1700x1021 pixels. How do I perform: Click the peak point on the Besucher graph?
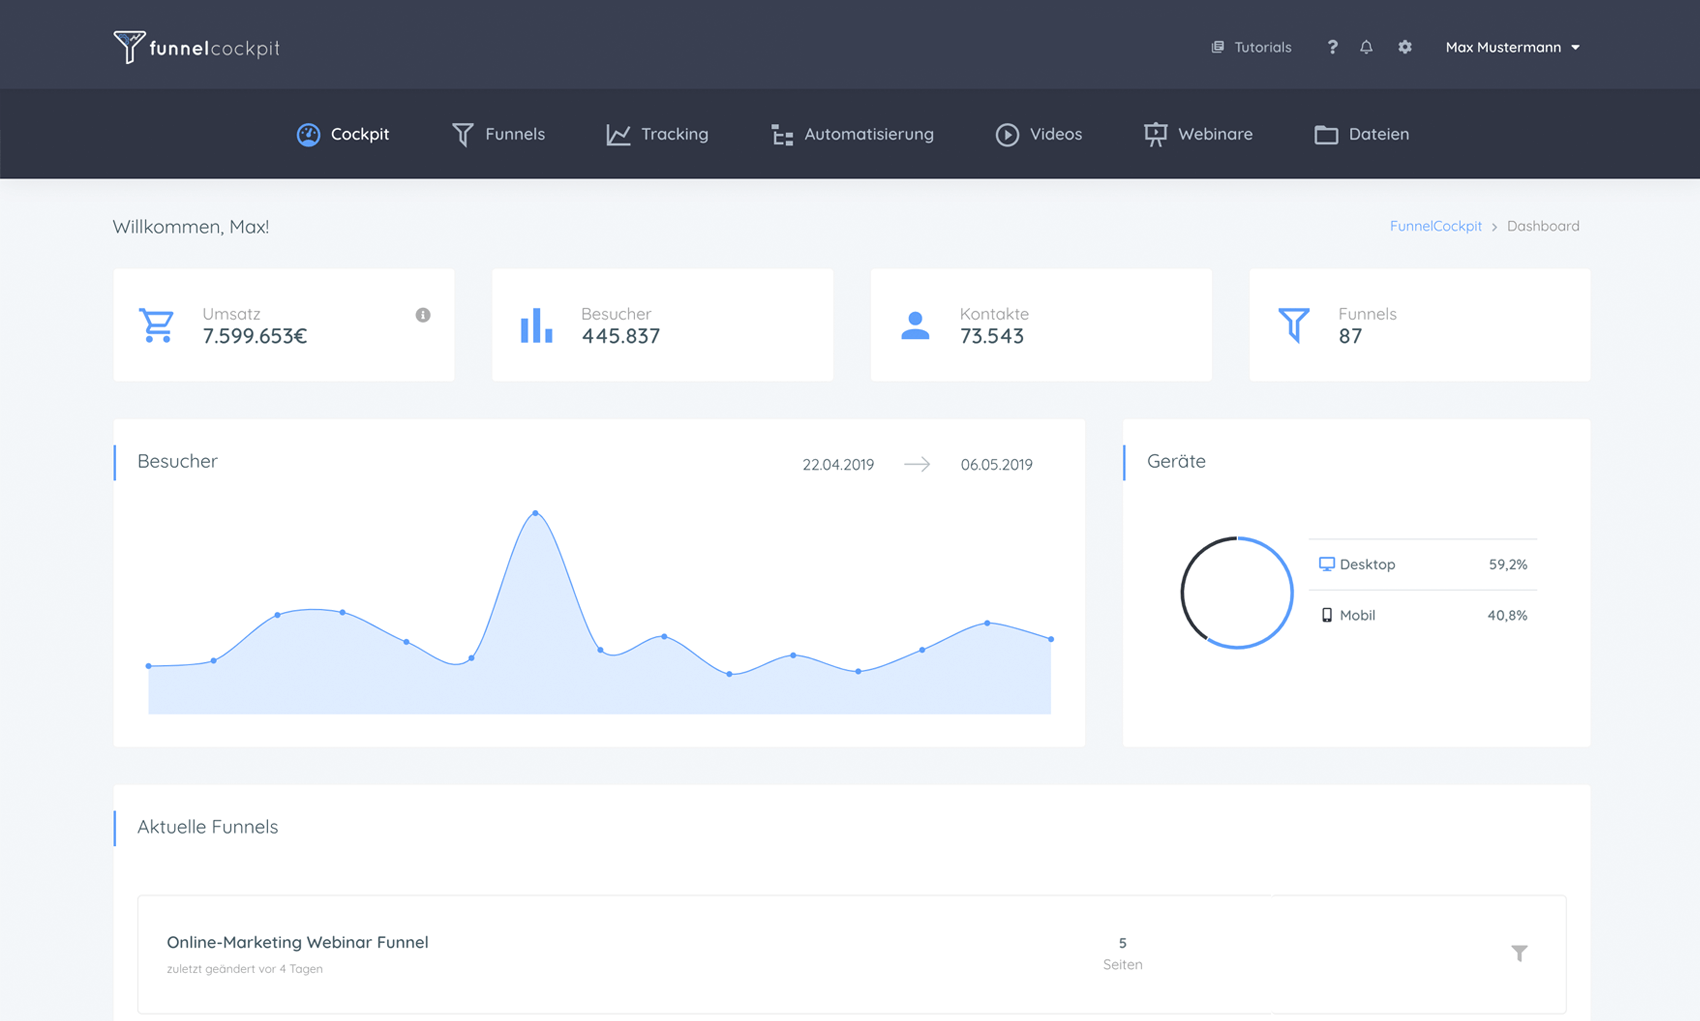coord(536,513)
